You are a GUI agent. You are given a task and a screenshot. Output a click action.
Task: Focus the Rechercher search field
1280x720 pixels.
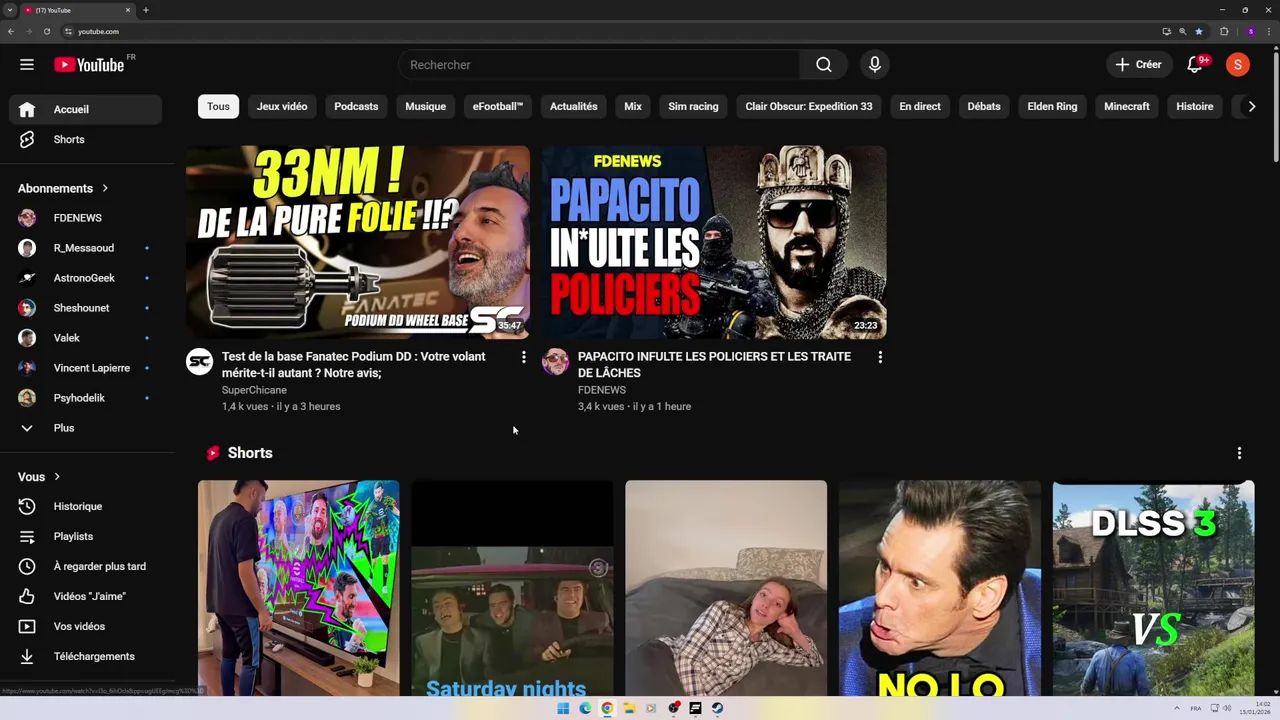pos(599,65)
